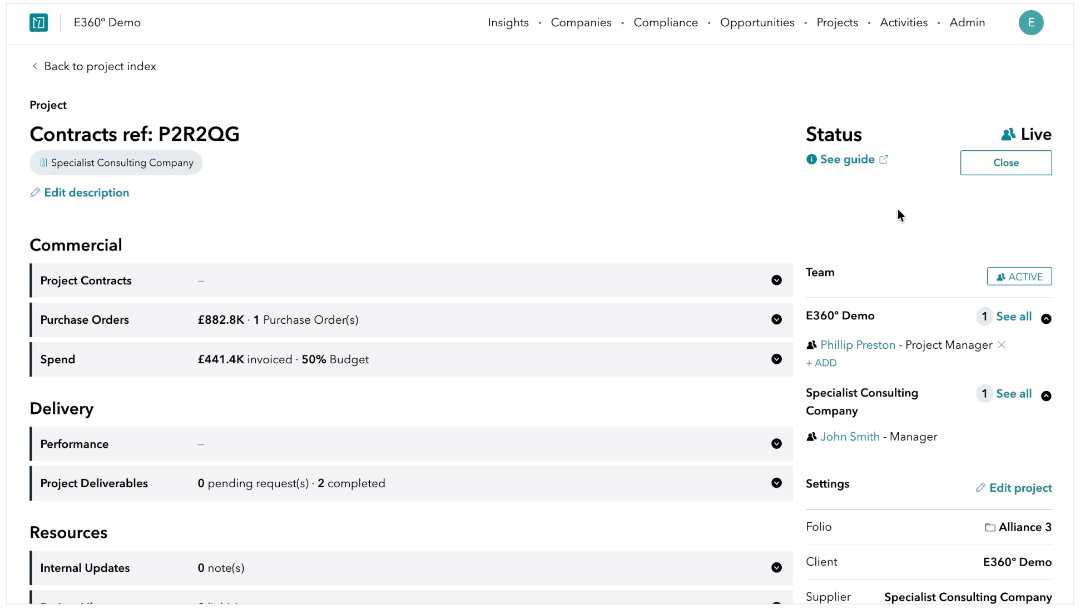
Task: Click the 0 note(s) text
Action: (220, 568)
